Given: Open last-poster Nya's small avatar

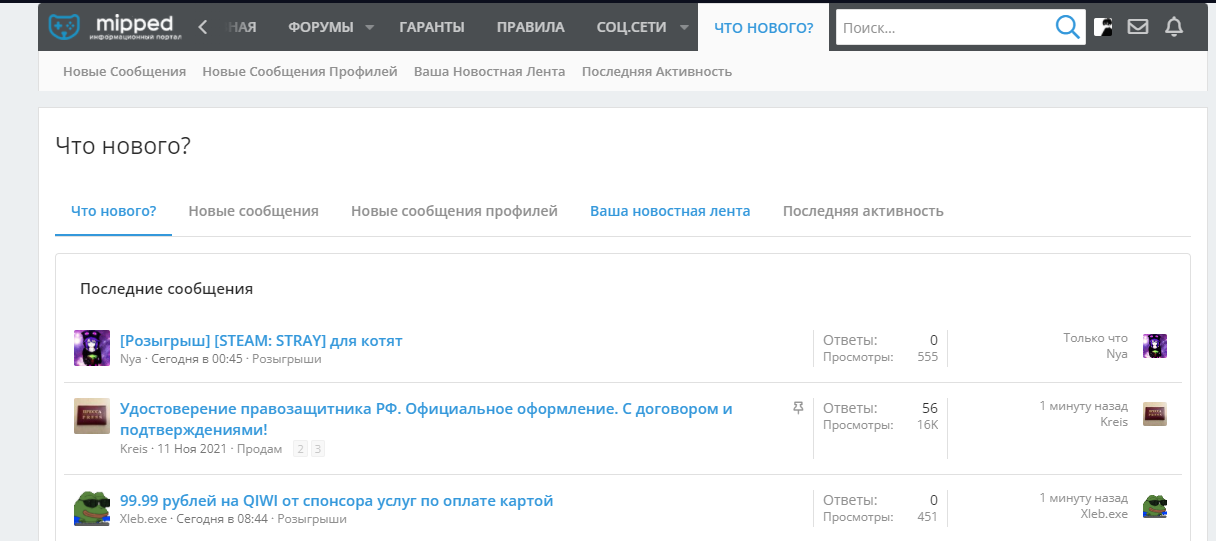Looking at the screenshot, I should click(x=1155, y=346).
